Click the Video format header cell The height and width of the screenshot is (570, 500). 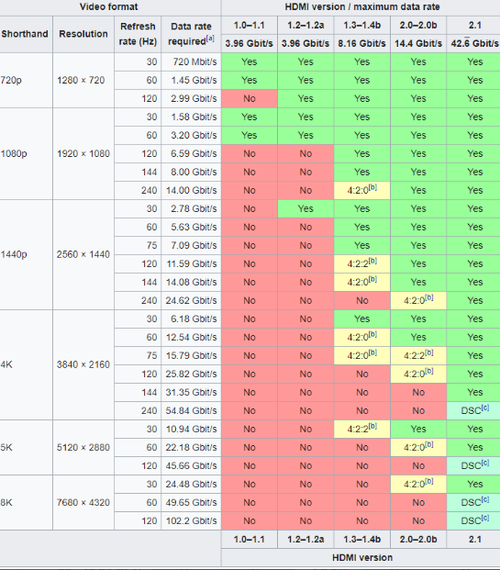[x=108, y=7]
